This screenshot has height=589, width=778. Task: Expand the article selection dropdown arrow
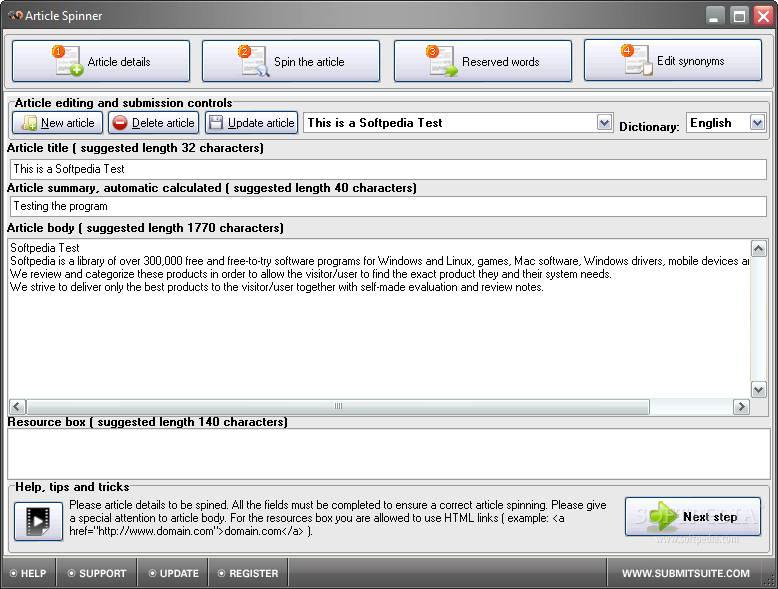[604, 122]
